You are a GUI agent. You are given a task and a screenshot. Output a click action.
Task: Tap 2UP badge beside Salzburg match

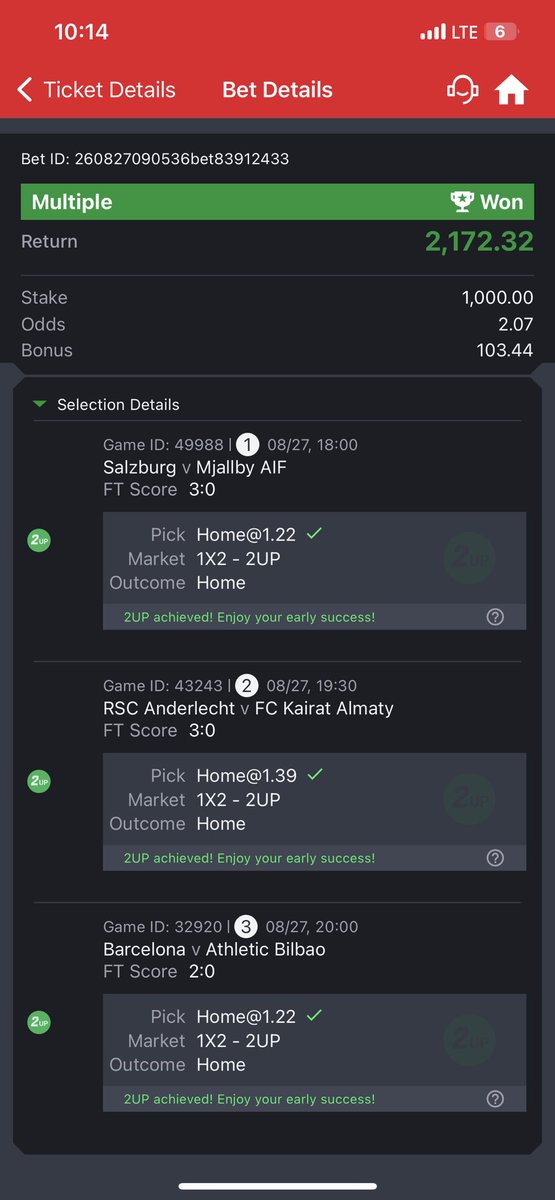click(x=38, y=541)
